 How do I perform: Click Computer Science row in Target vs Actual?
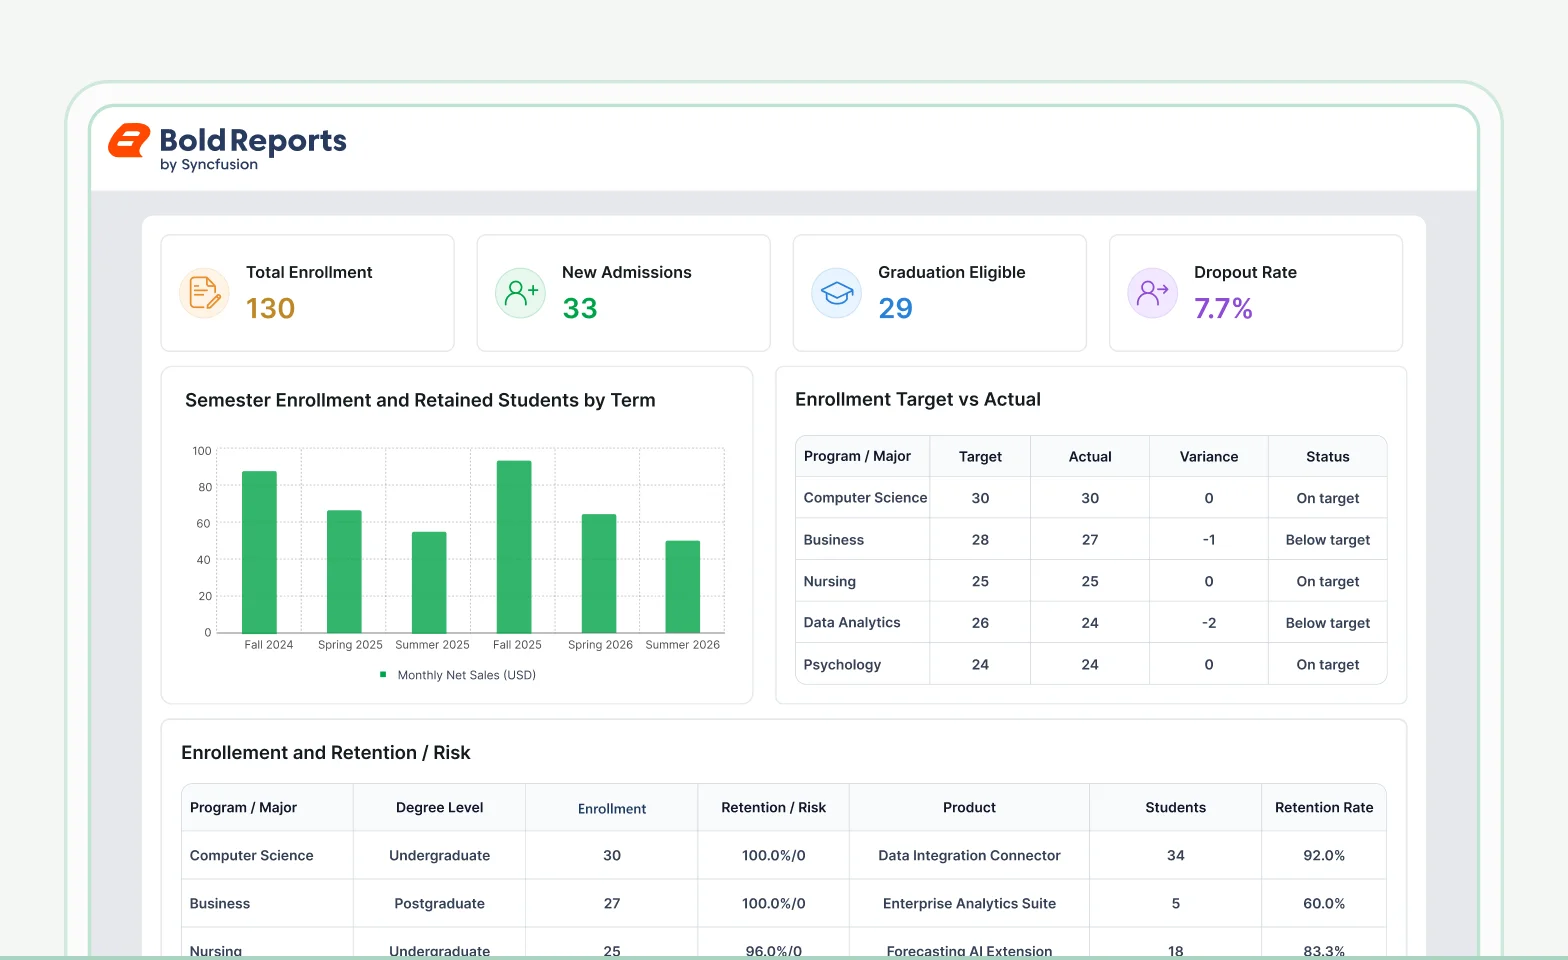coord(1091,498)
